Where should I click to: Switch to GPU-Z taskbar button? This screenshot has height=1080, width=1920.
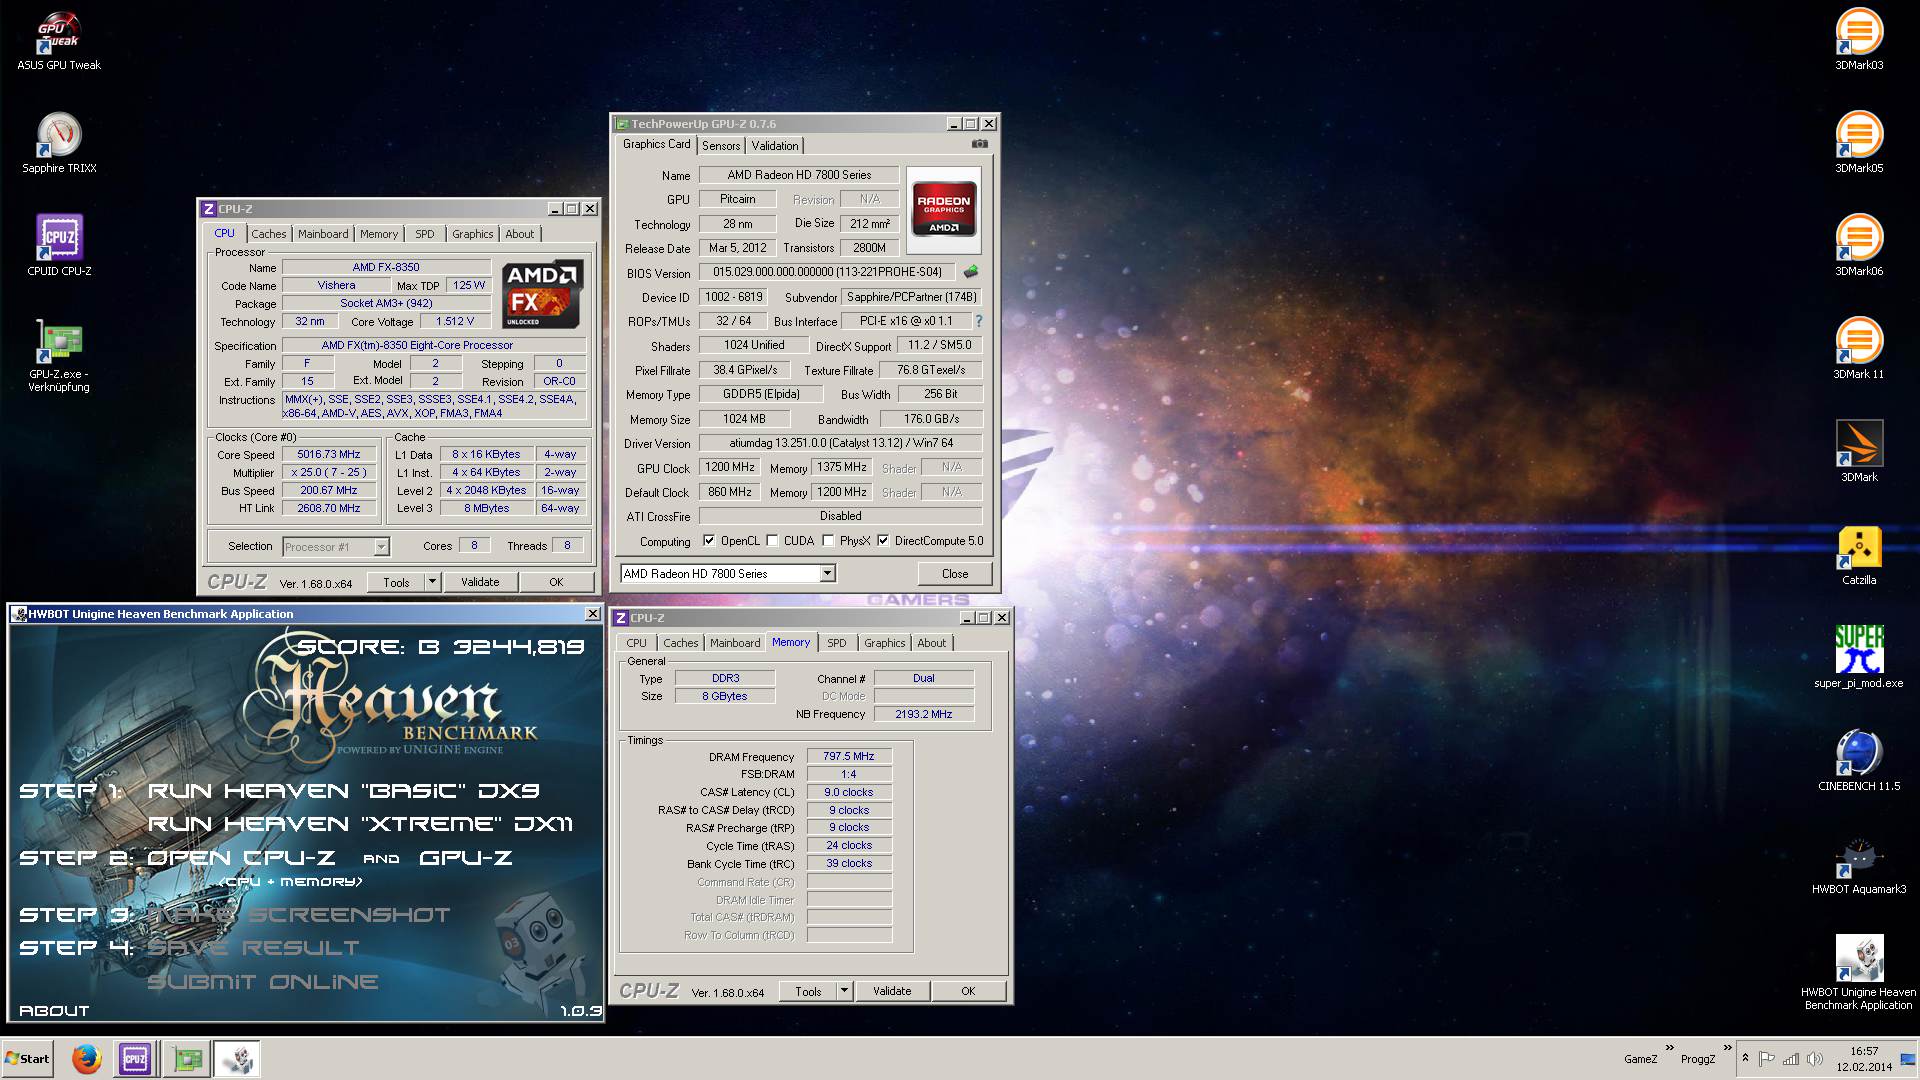tap(187, 1059)
